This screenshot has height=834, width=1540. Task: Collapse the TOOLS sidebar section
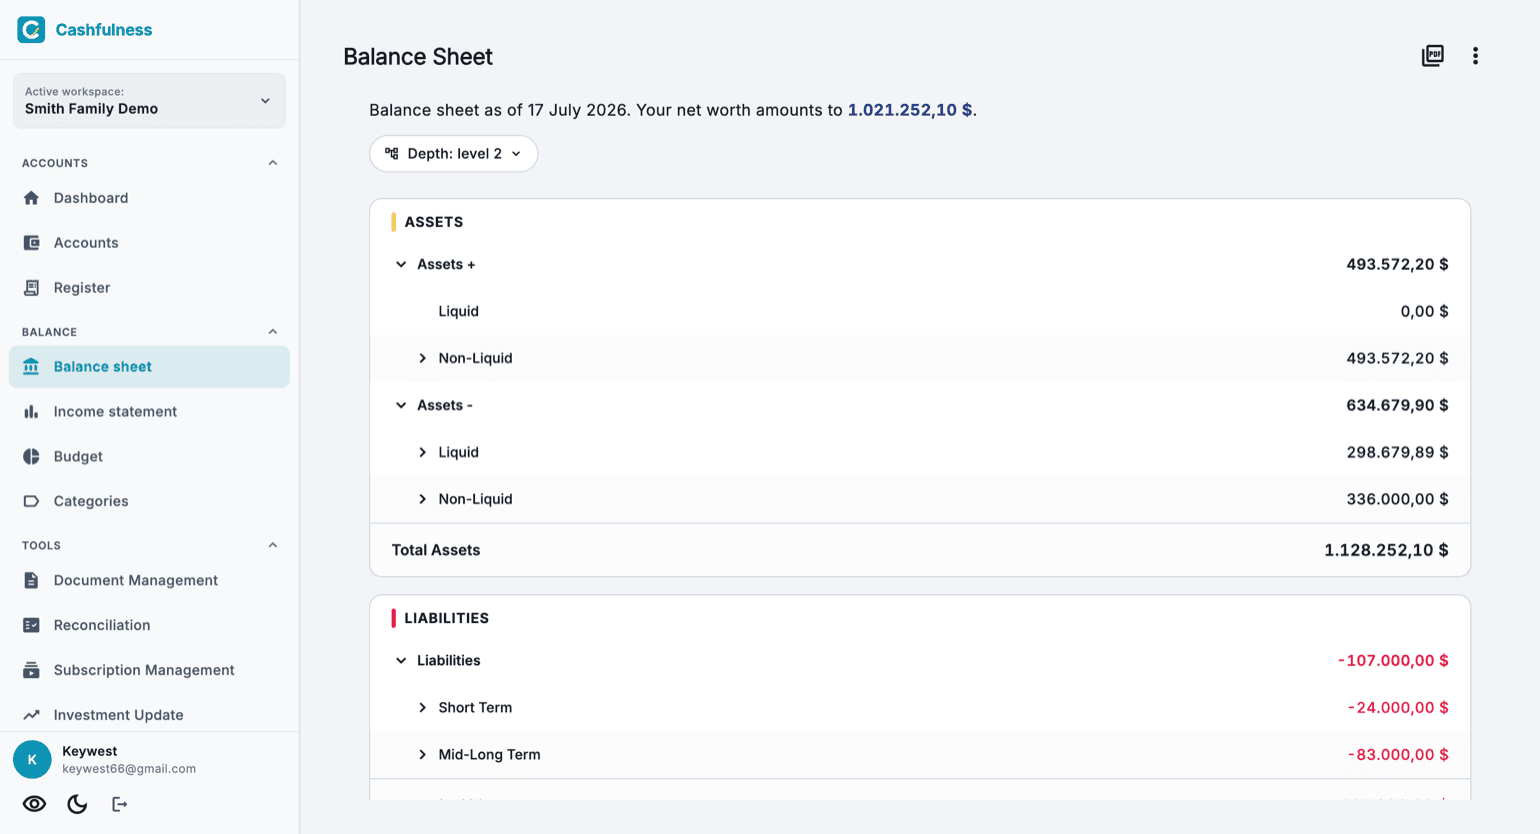point(273,546)
